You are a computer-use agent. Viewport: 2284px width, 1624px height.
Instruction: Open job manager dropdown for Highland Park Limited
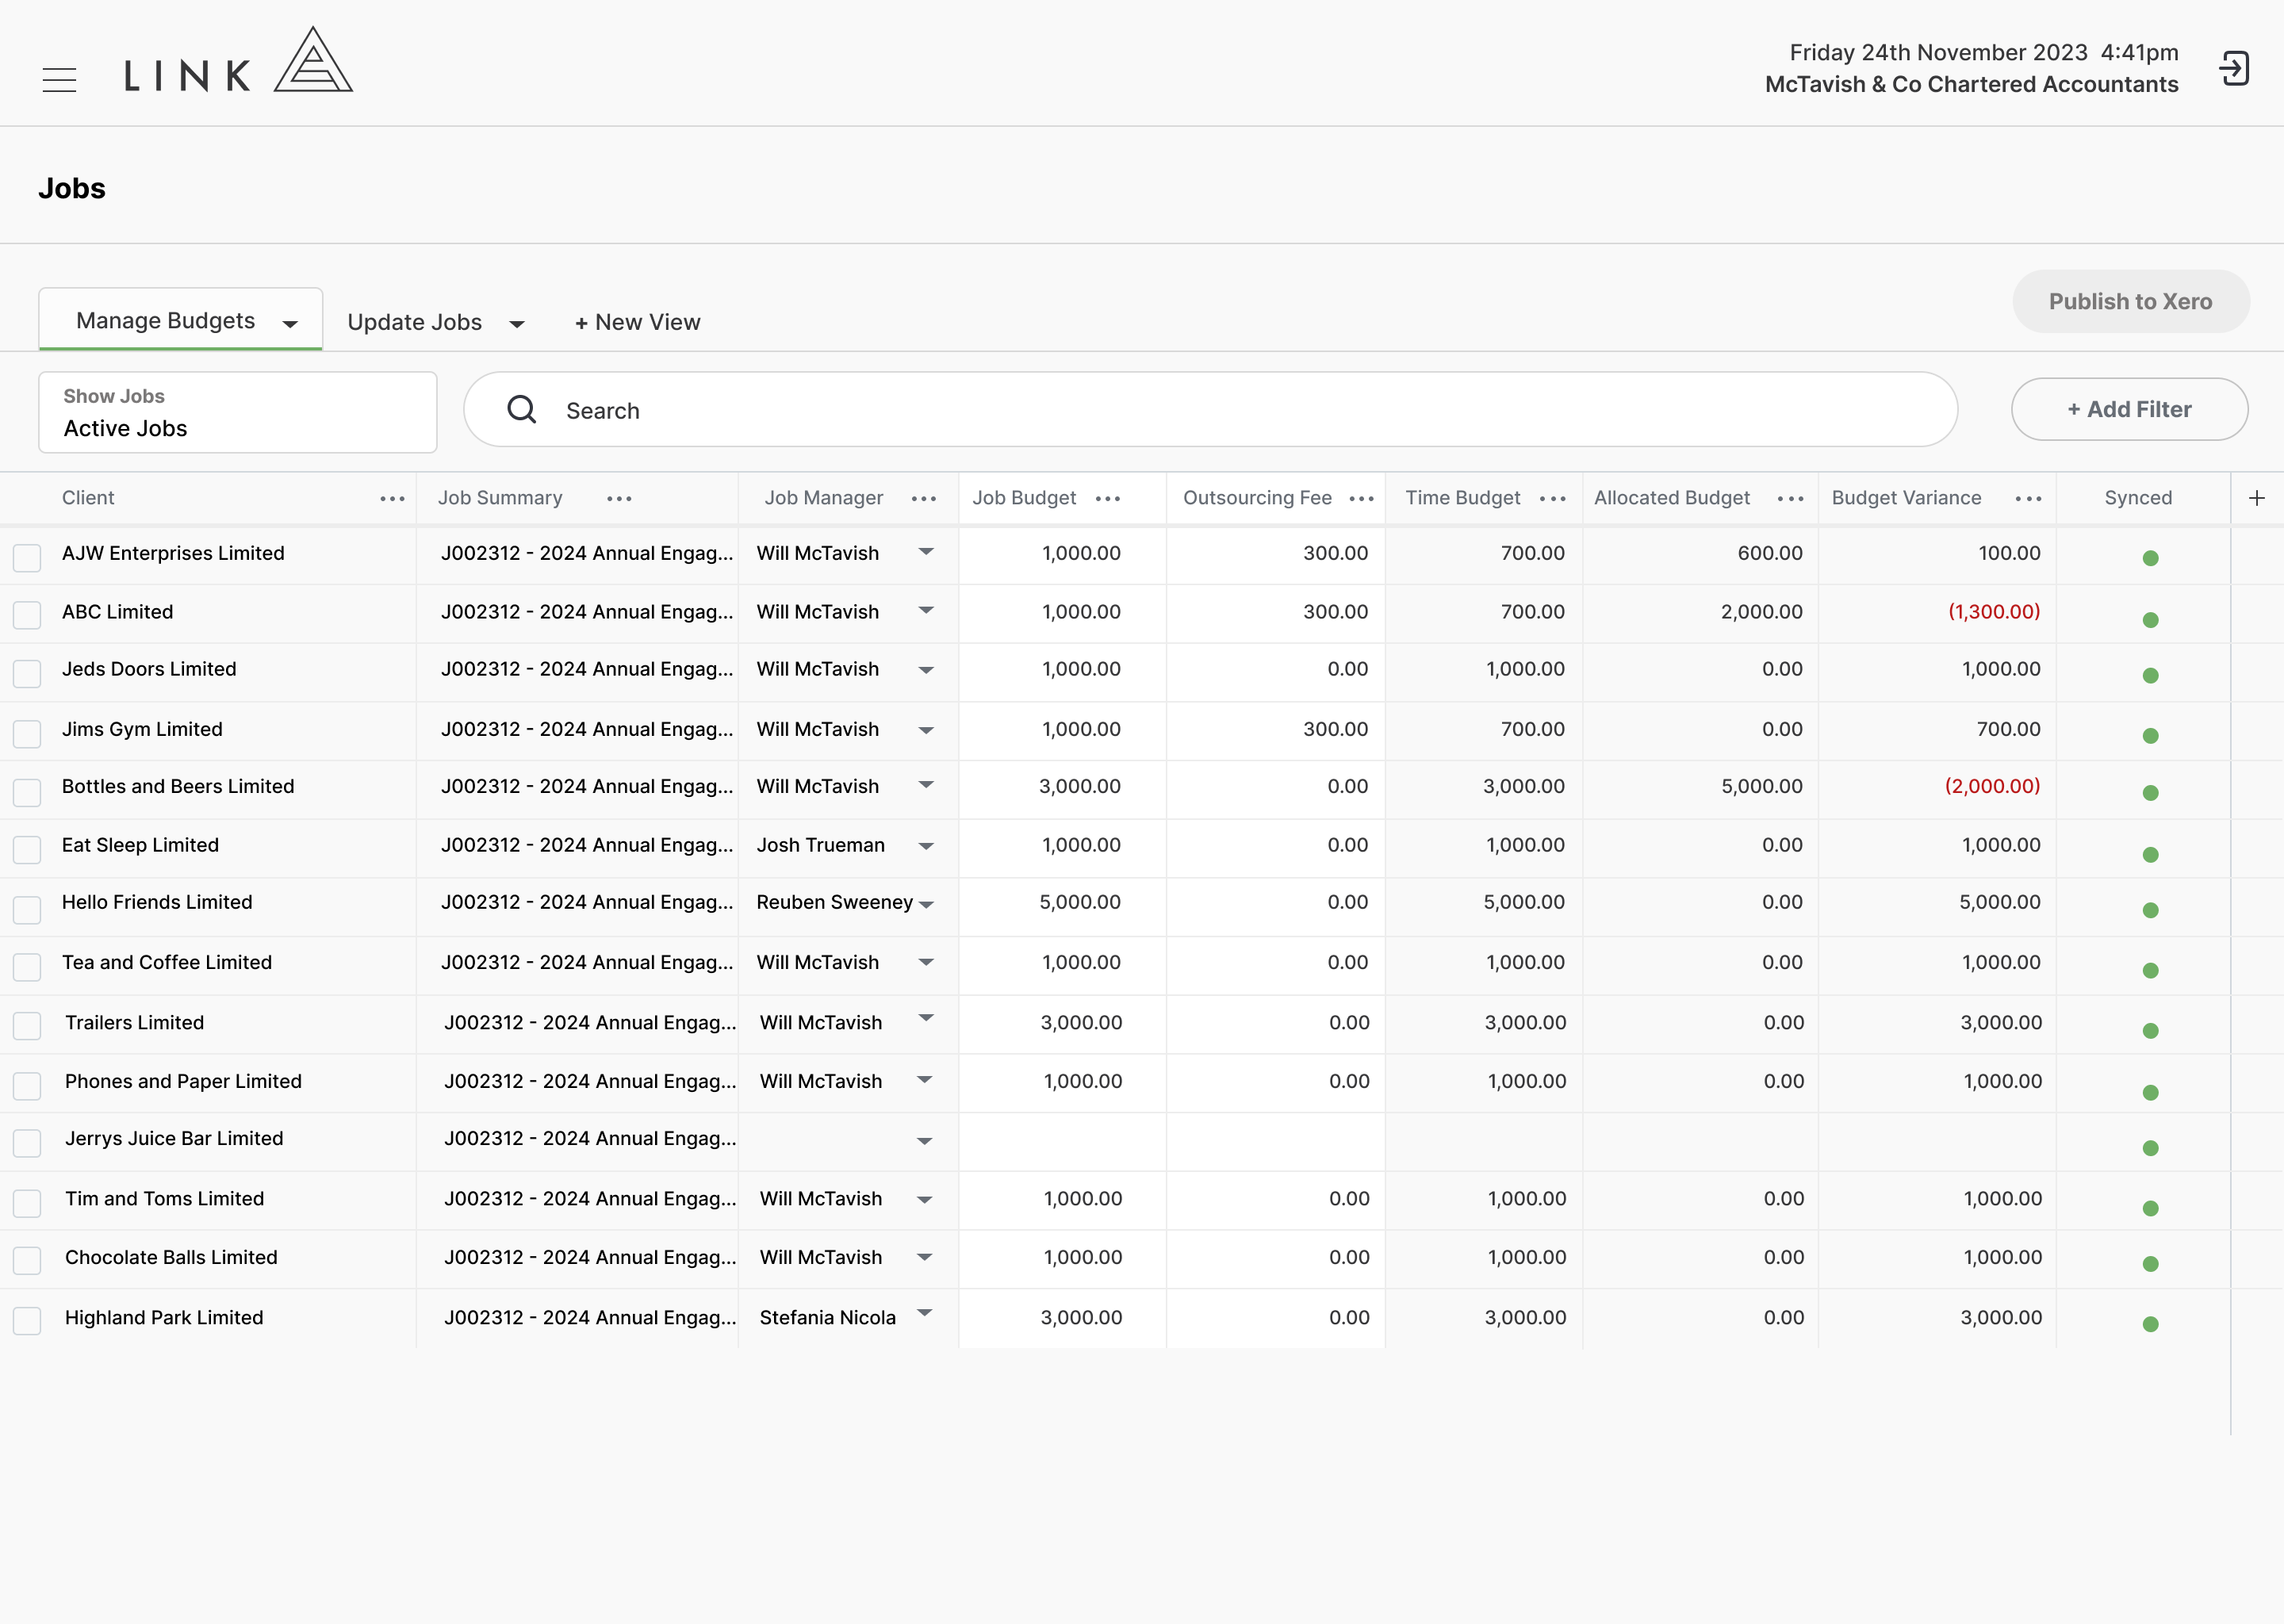click(925, 1314)
